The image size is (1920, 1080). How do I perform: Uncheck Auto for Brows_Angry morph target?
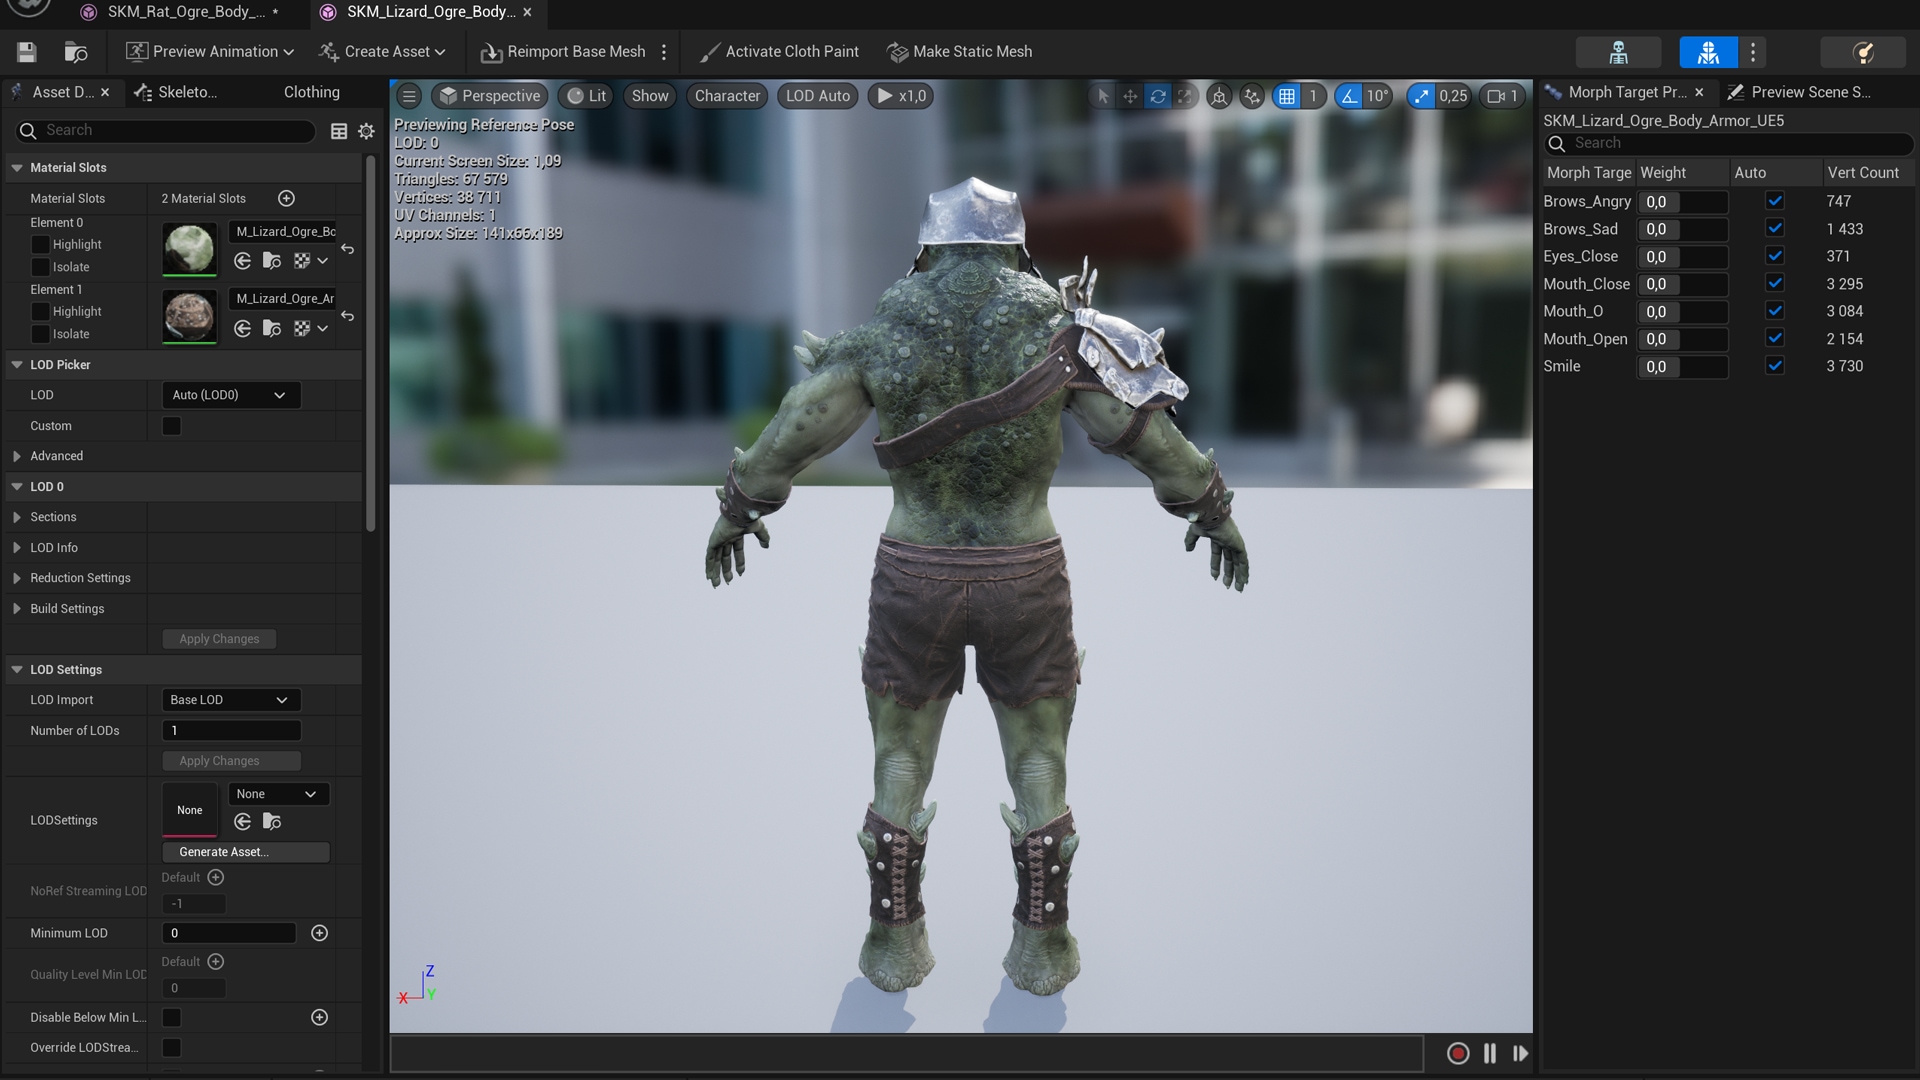(1774, 201)
